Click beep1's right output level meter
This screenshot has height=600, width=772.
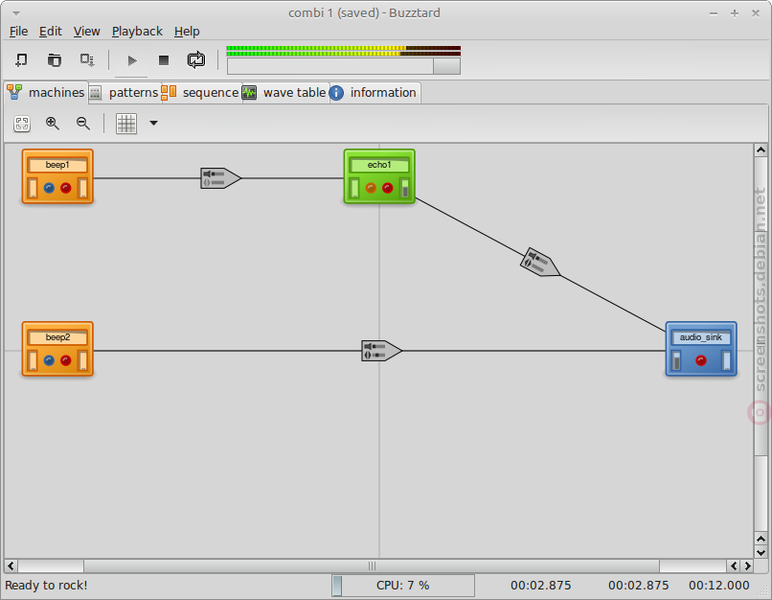(83, 188)
